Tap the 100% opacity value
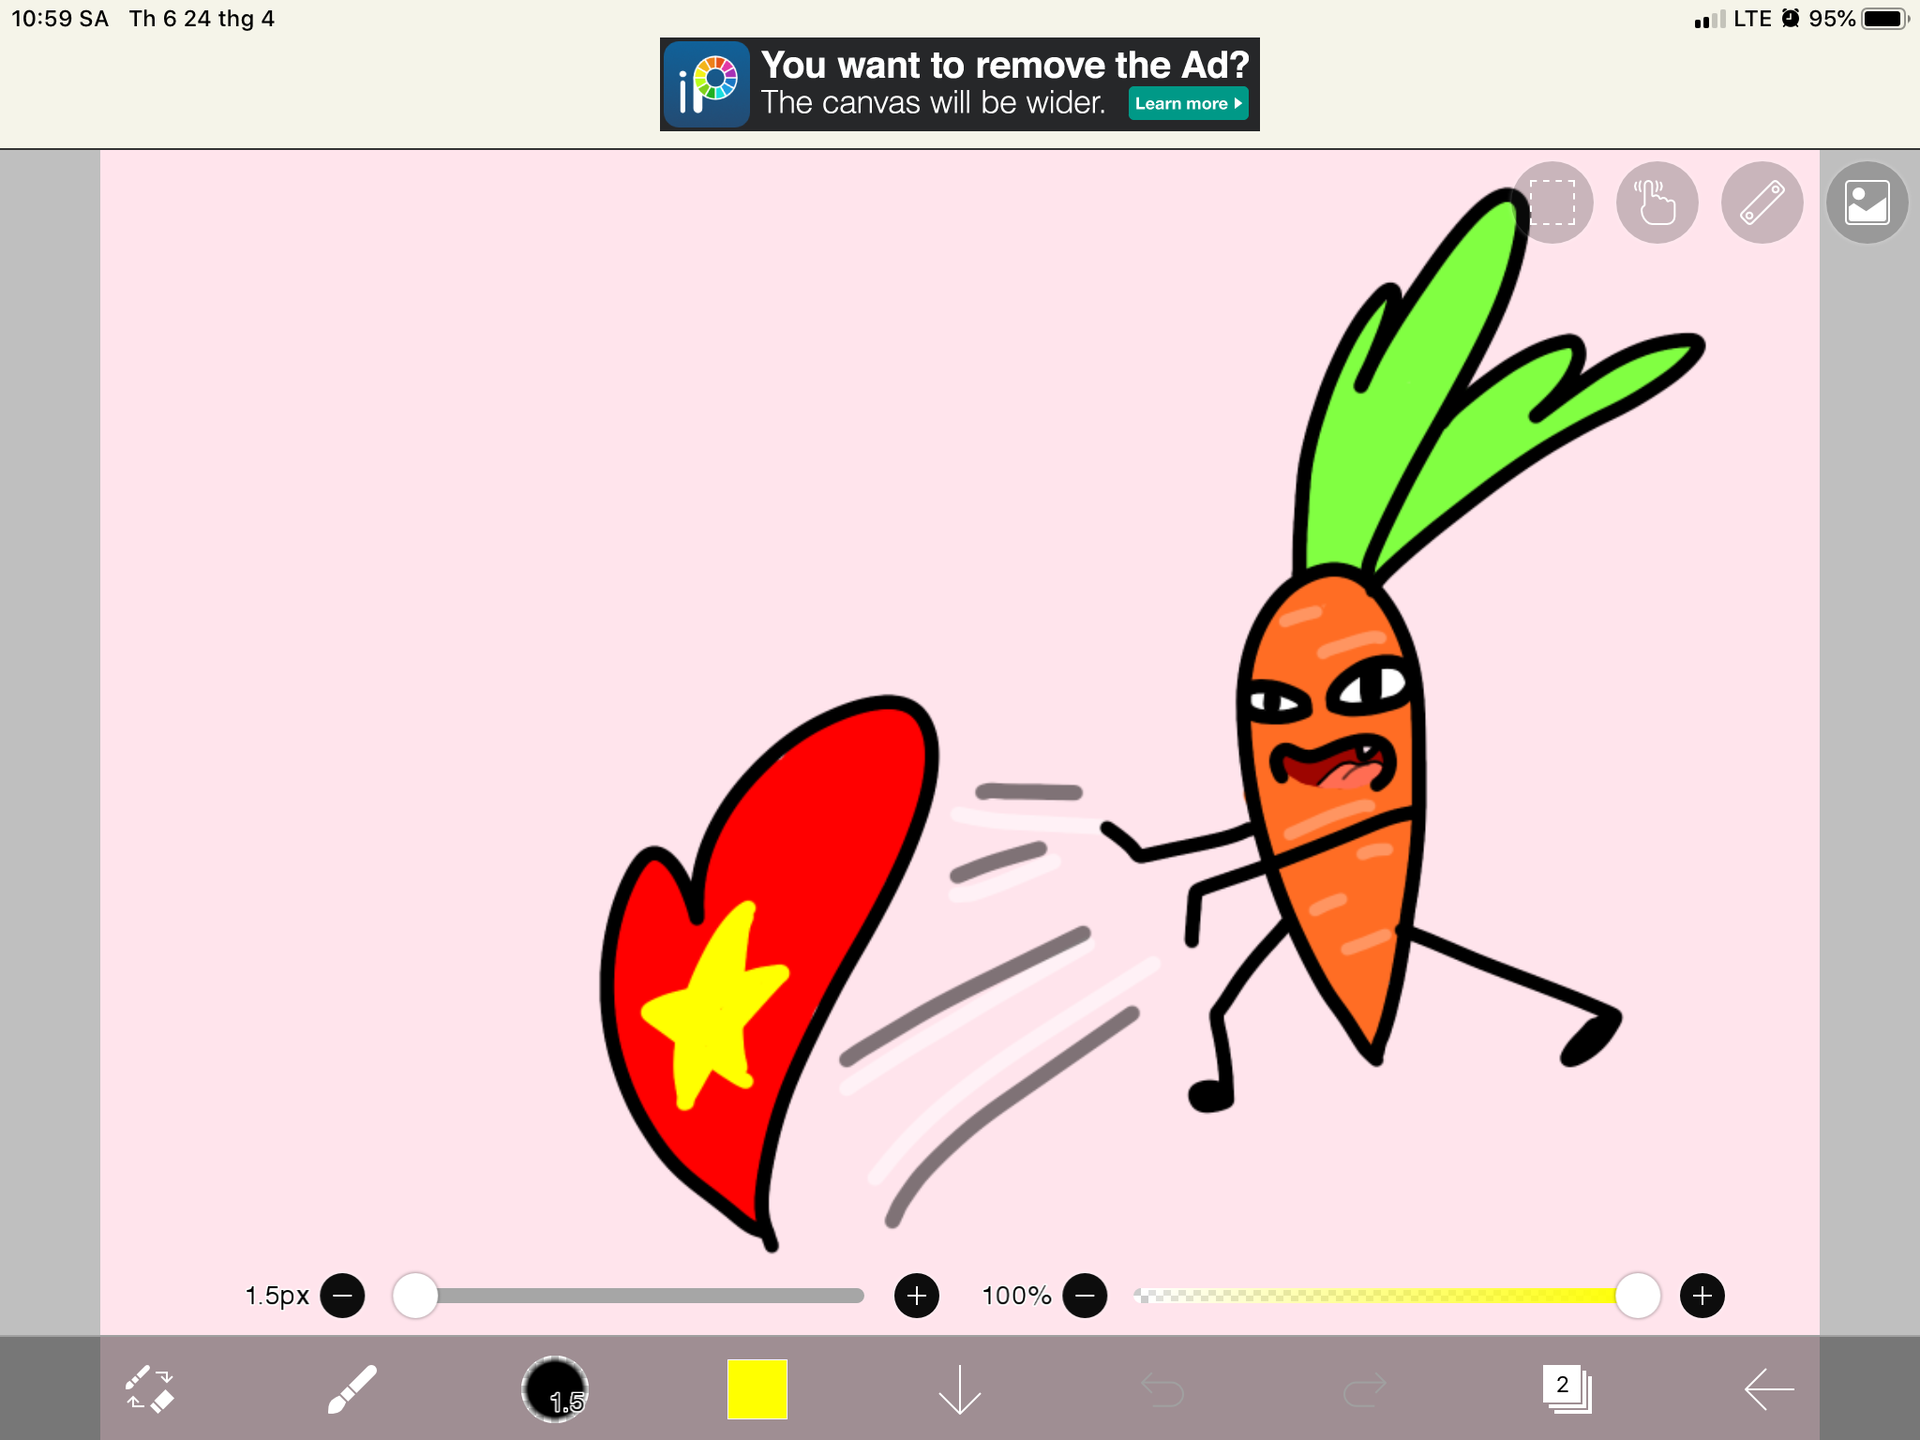1920x1440 pixels. 1016,1296
